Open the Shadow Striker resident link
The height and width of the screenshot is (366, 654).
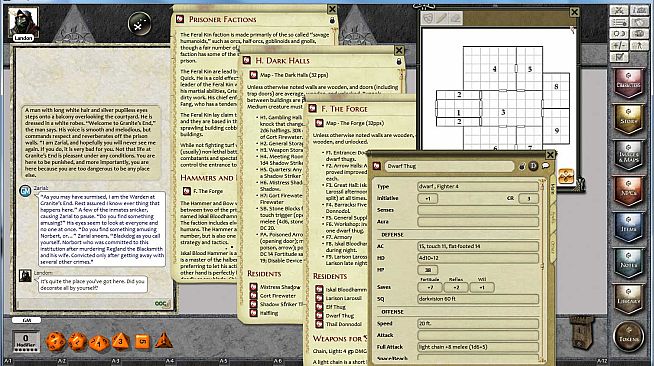[281, 304]
